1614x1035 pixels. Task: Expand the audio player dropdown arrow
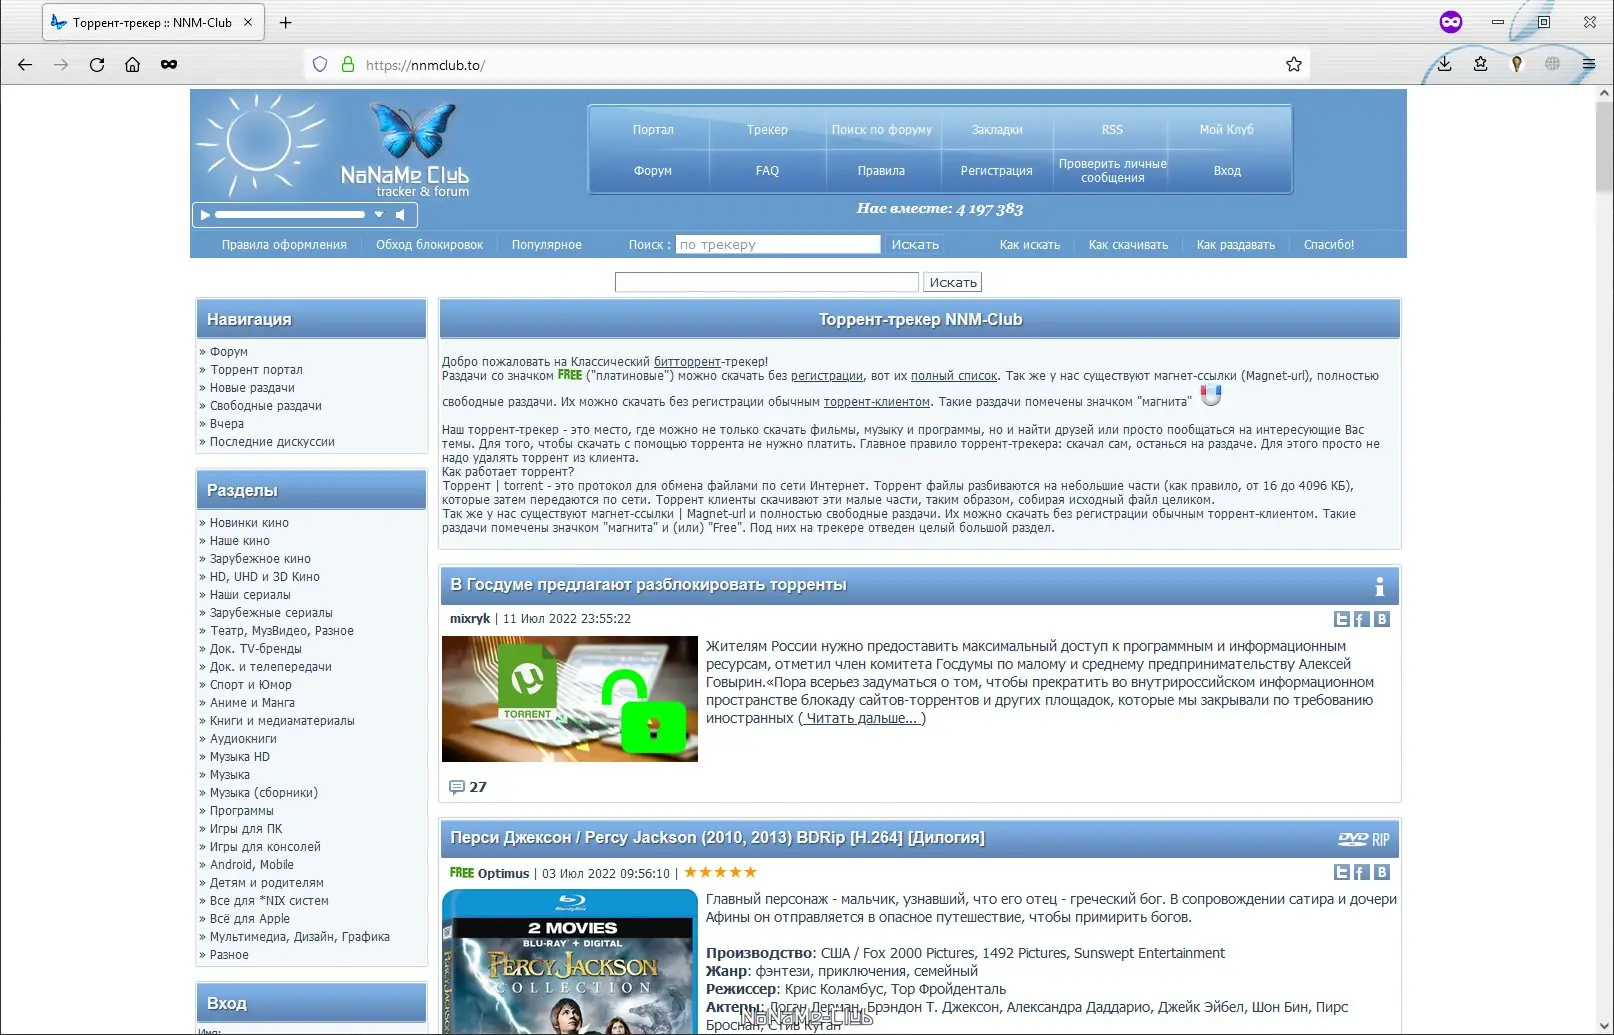click(x=379, y=215)
